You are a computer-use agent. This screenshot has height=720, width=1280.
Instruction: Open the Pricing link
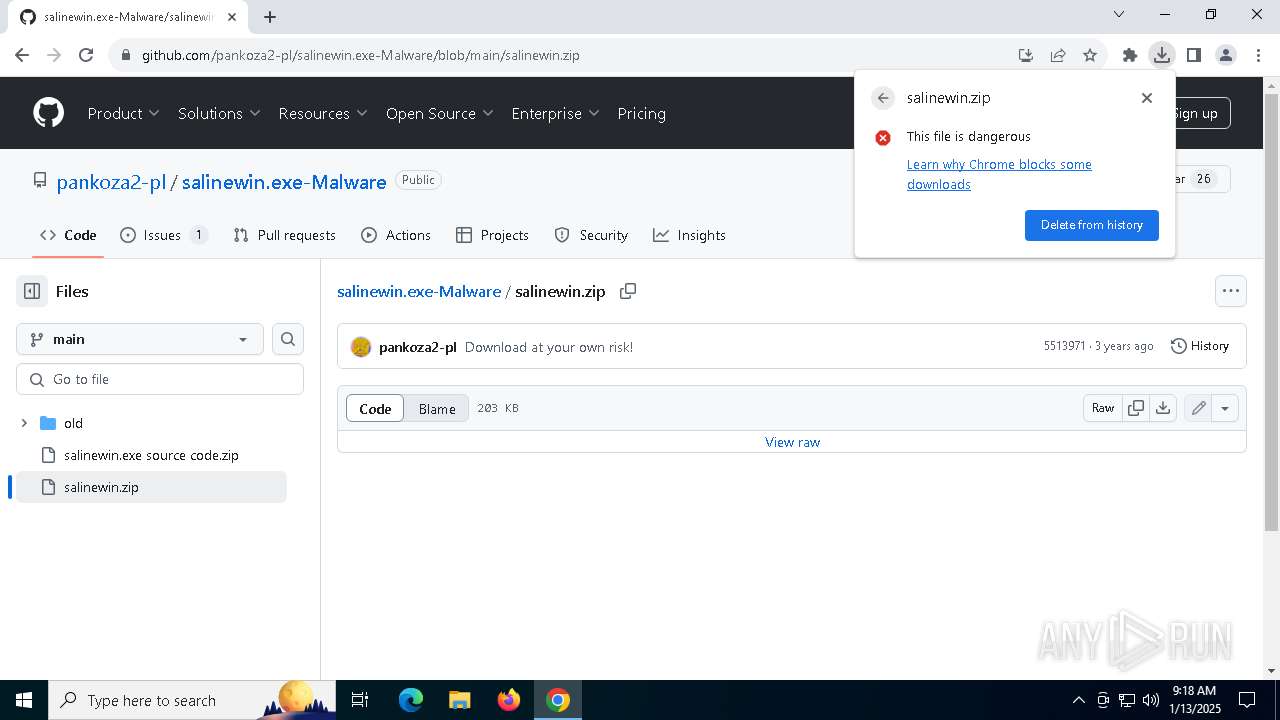point(642,113)
